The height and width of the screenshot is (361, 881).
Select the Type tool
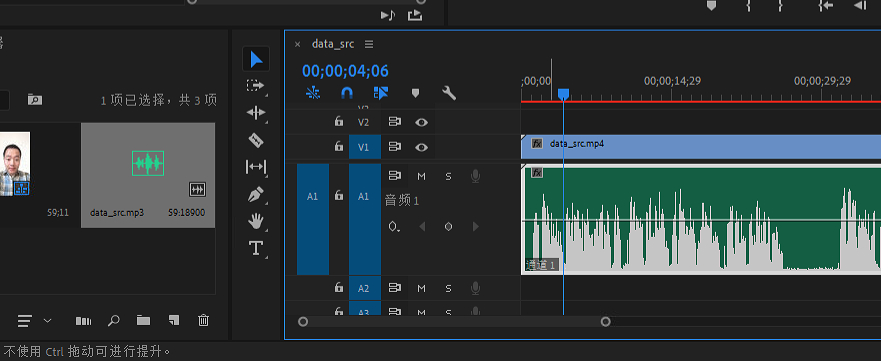coord(256,248)
